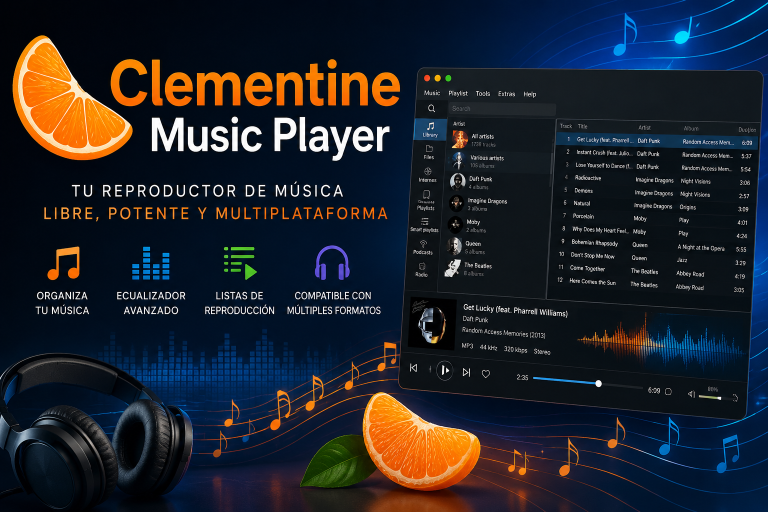Select the Bohemian Rhapsody track row
The width and height of the screenshot is (768, 512).
pyautogui.click(x=649, y=245)
